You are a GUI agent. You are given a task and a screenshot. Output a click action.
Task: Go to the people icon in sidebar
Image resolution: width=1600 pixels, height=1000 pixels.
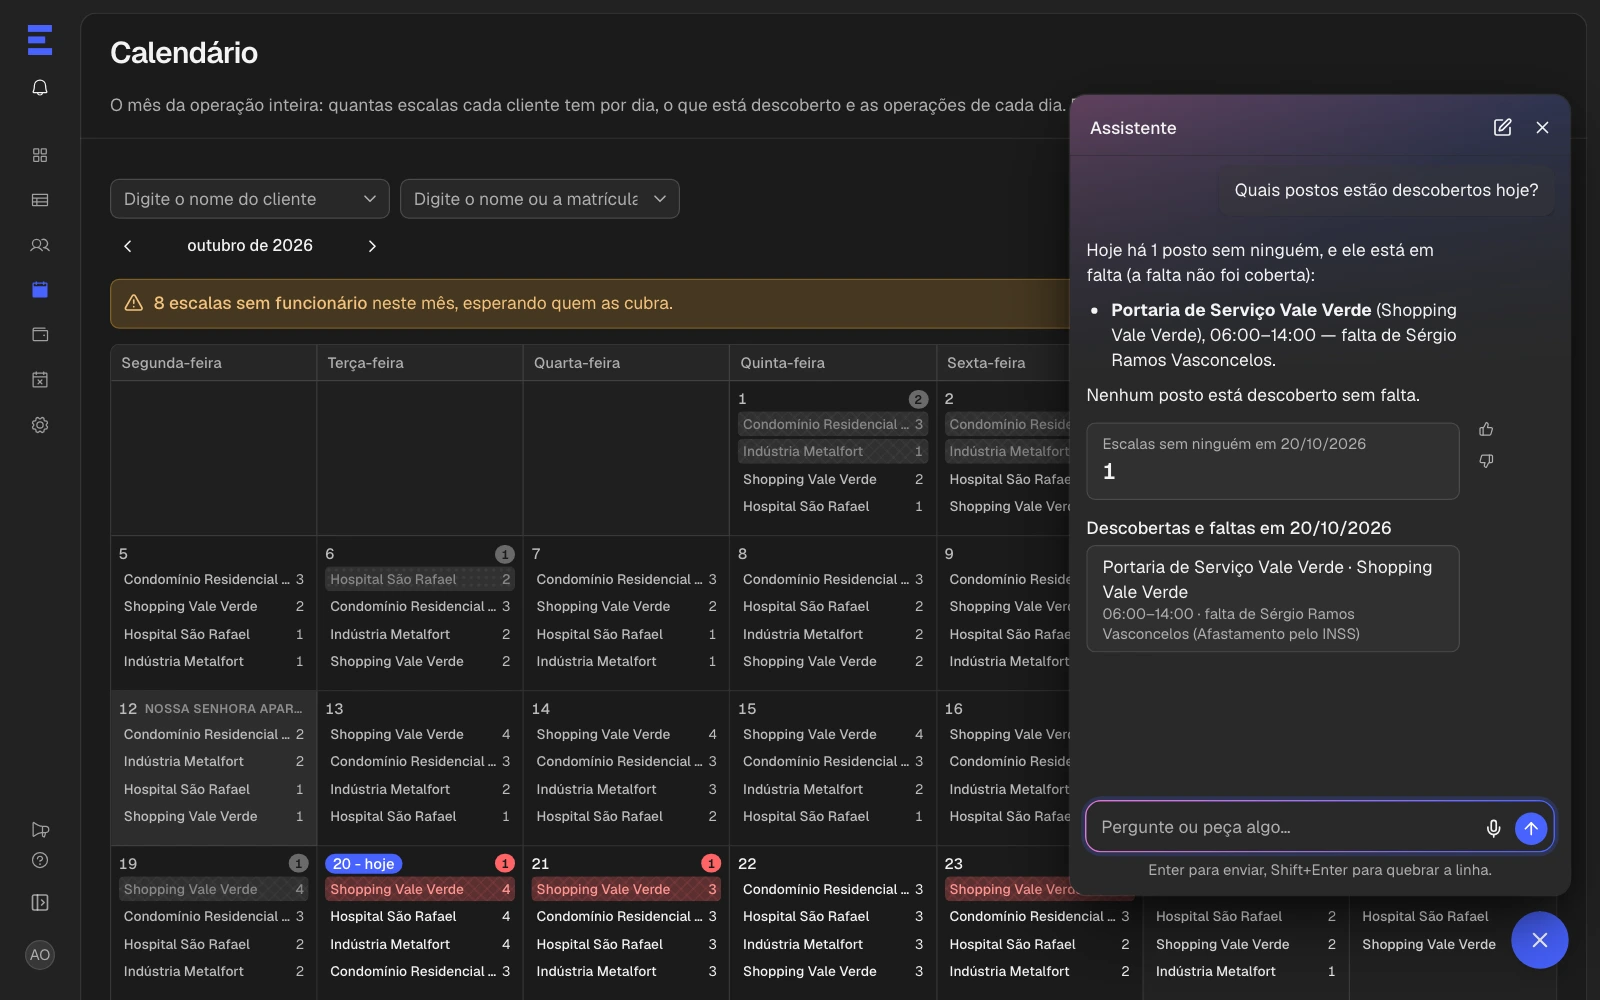[40, 245]
